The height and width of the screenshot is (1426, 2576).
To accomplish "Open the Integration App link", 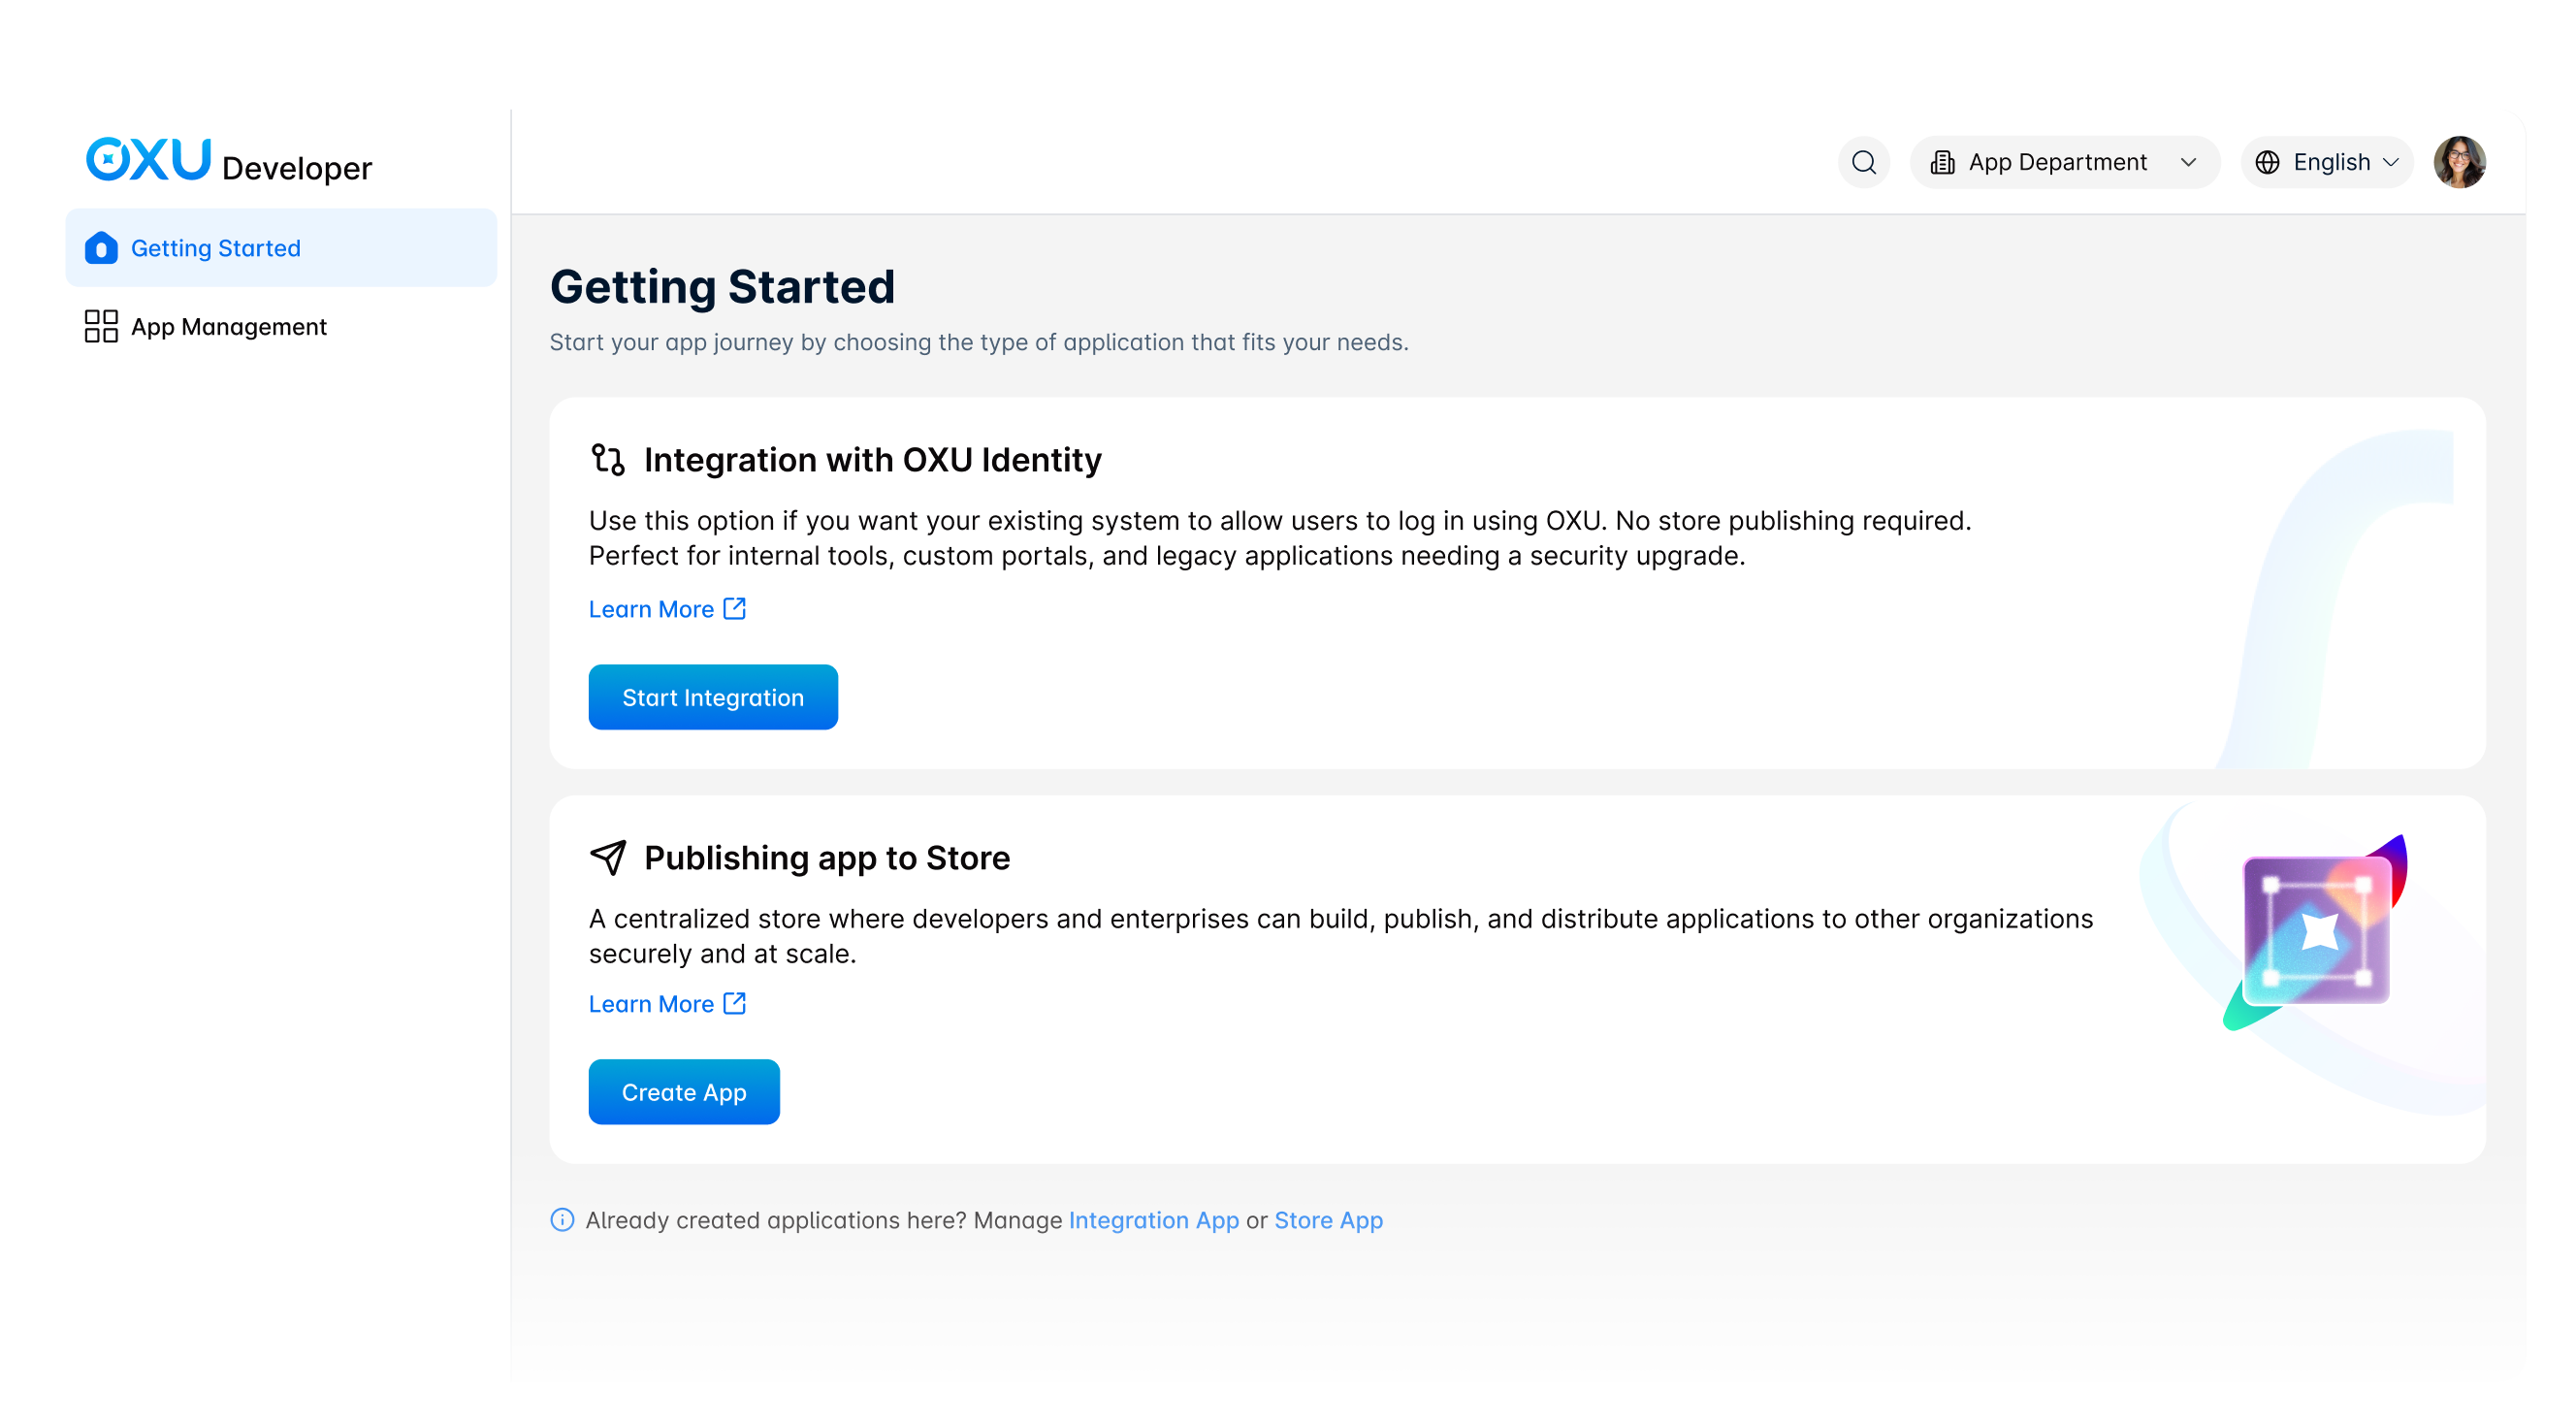I will click(x=1154, y=1220).
